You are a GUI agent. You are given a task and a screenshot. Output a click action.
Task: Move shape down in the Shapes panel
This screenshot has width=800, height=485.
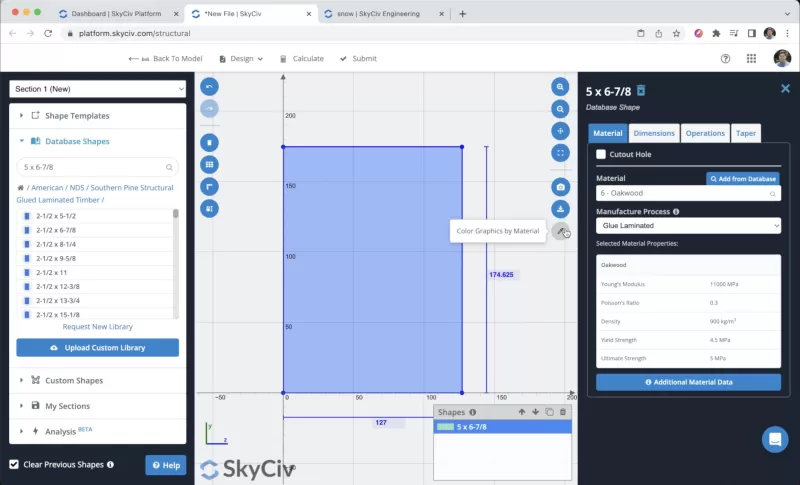tap(535, 412)
